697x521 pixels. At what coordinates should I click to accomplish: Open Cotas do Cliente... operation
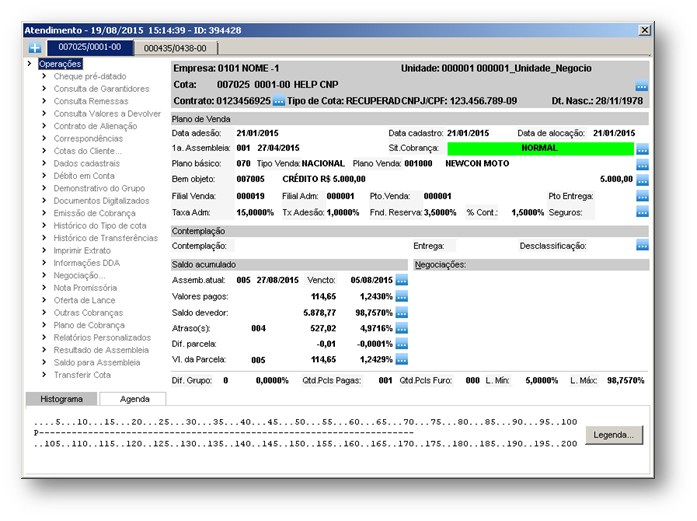click(88, 151)
